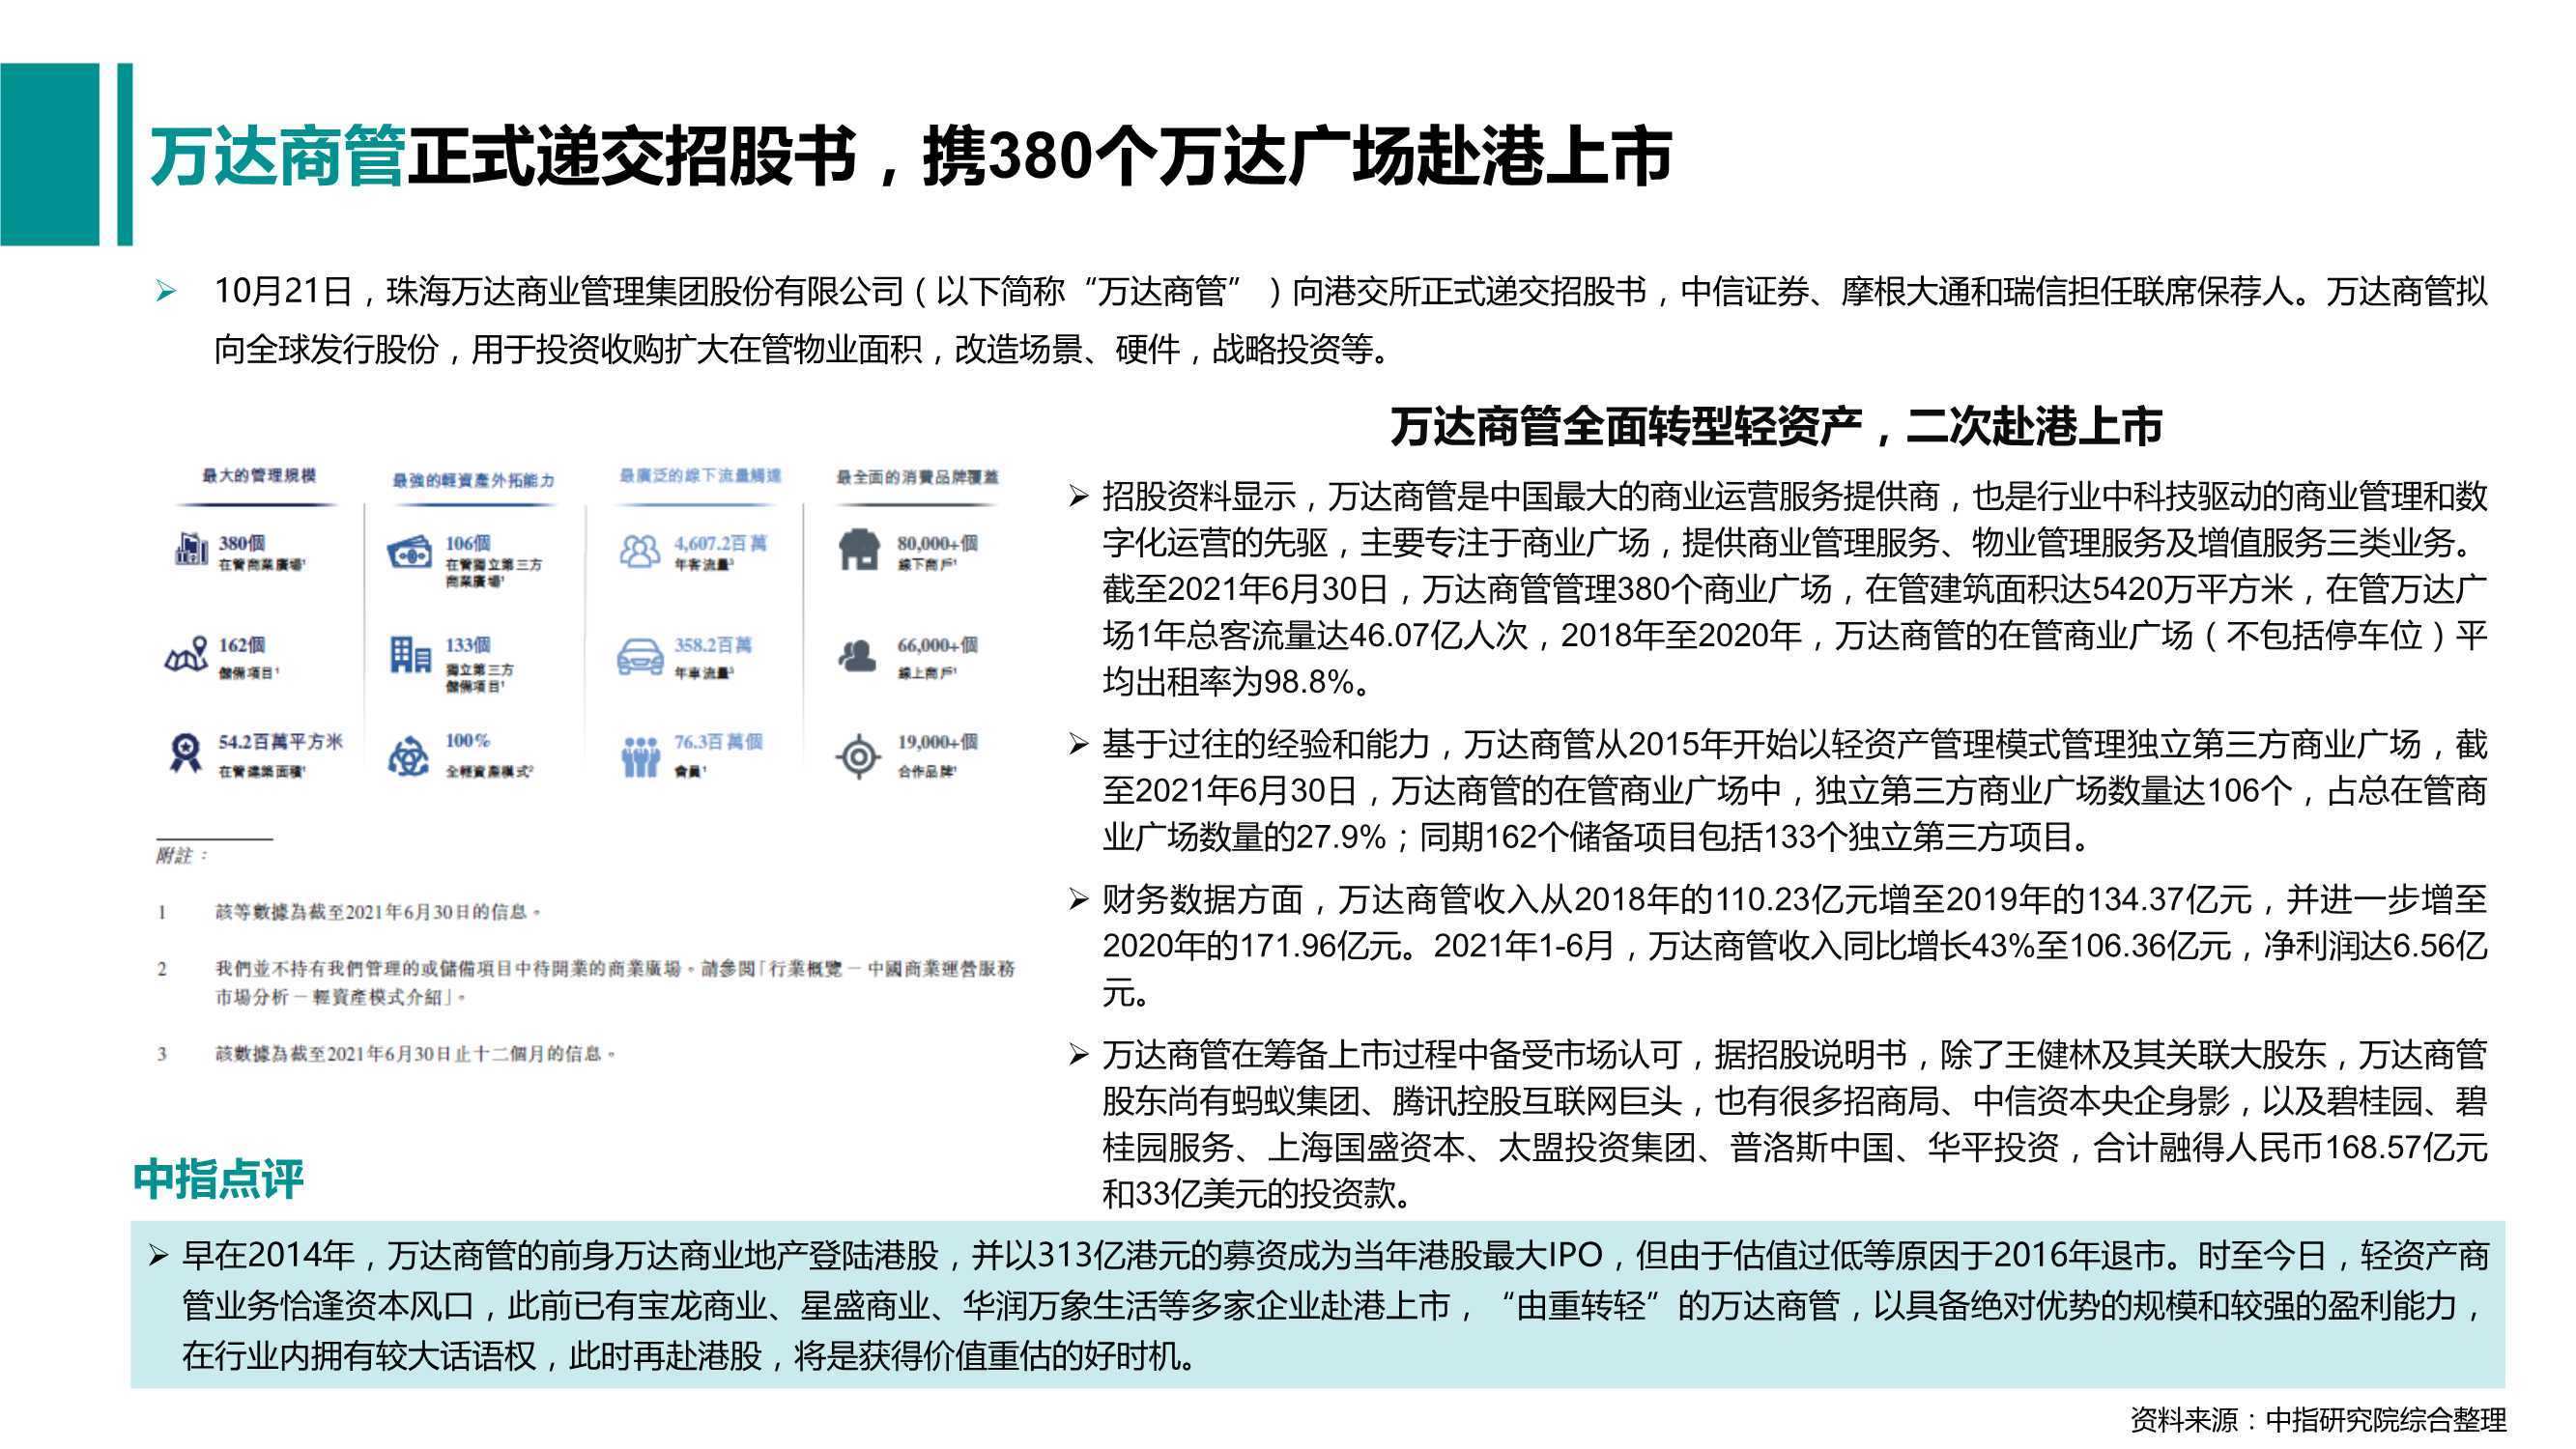Click the members icon beside 76.3百萬個

coord(640,757)
